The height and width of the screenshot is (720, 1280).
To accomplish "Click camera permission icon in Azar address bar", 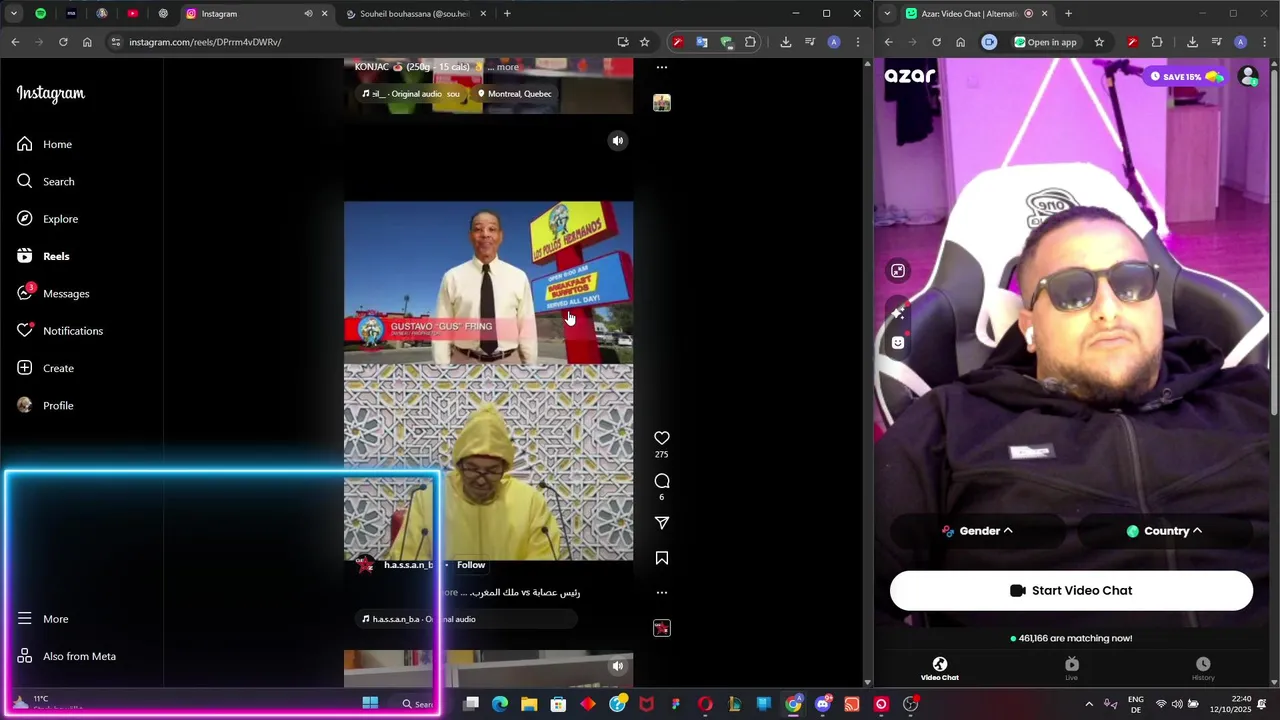I will click(989, 42).
